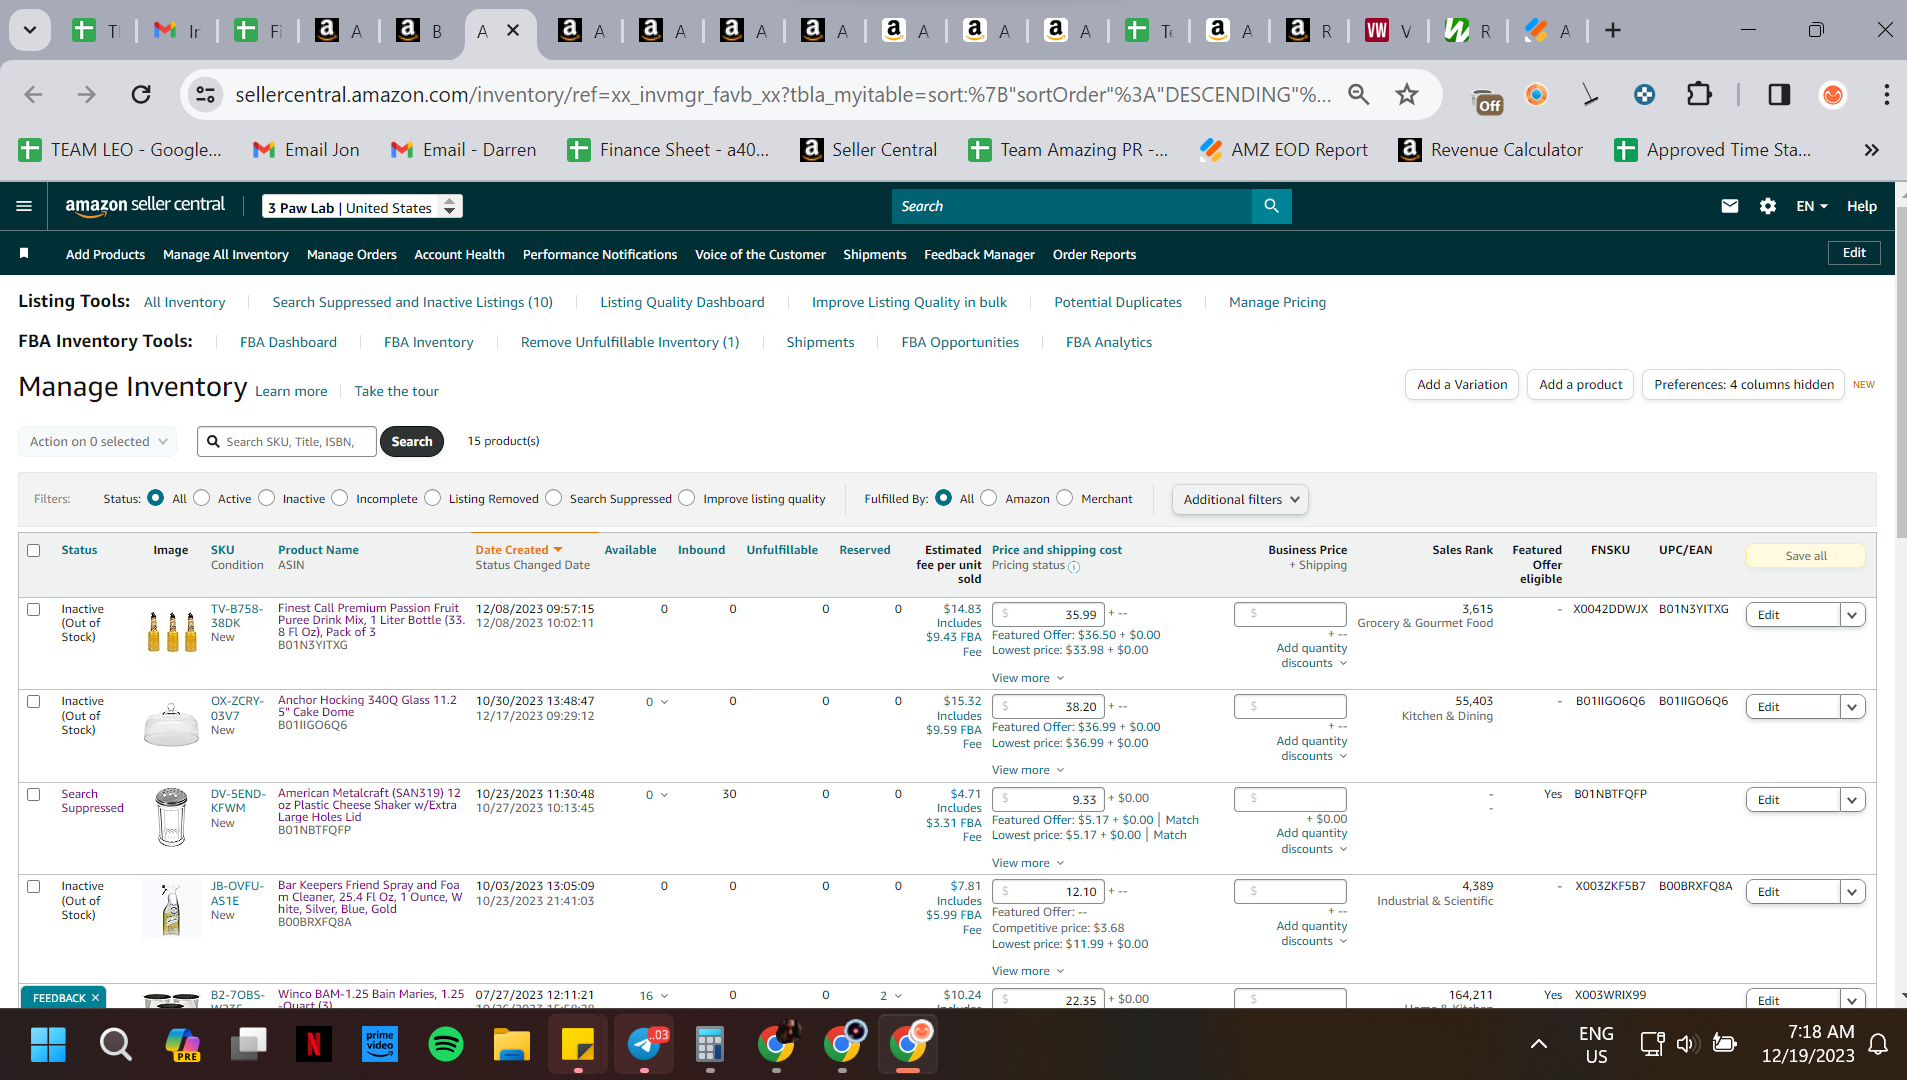Open the Seller Central settings gear

(x=1767, y=206)
